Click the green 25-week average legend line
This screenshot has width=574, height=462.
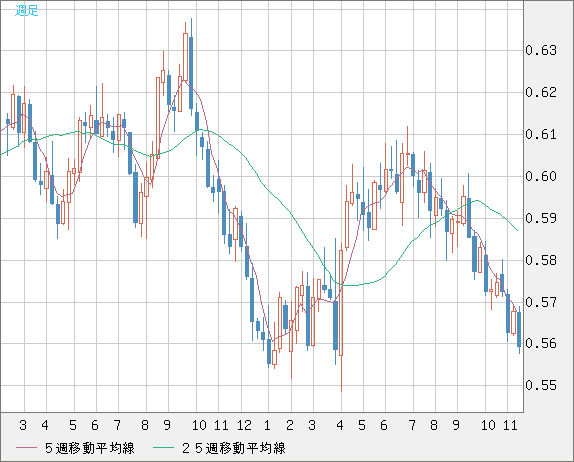(x=163, y=448)
